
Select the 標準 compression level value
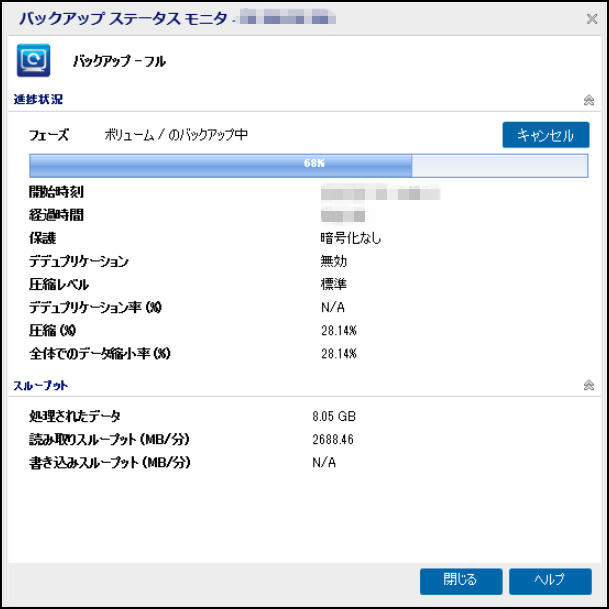coord(334,284)
